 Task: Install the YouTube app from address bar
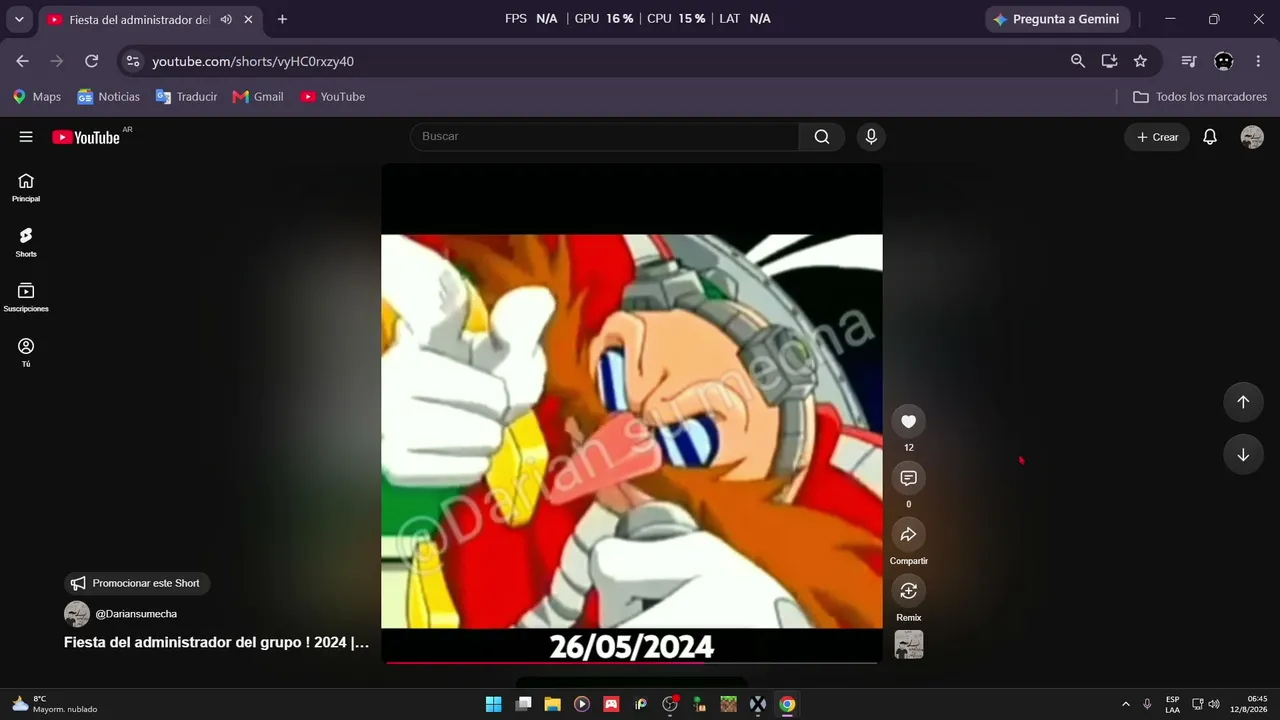pyautogui.click(x=1109, y=61)
